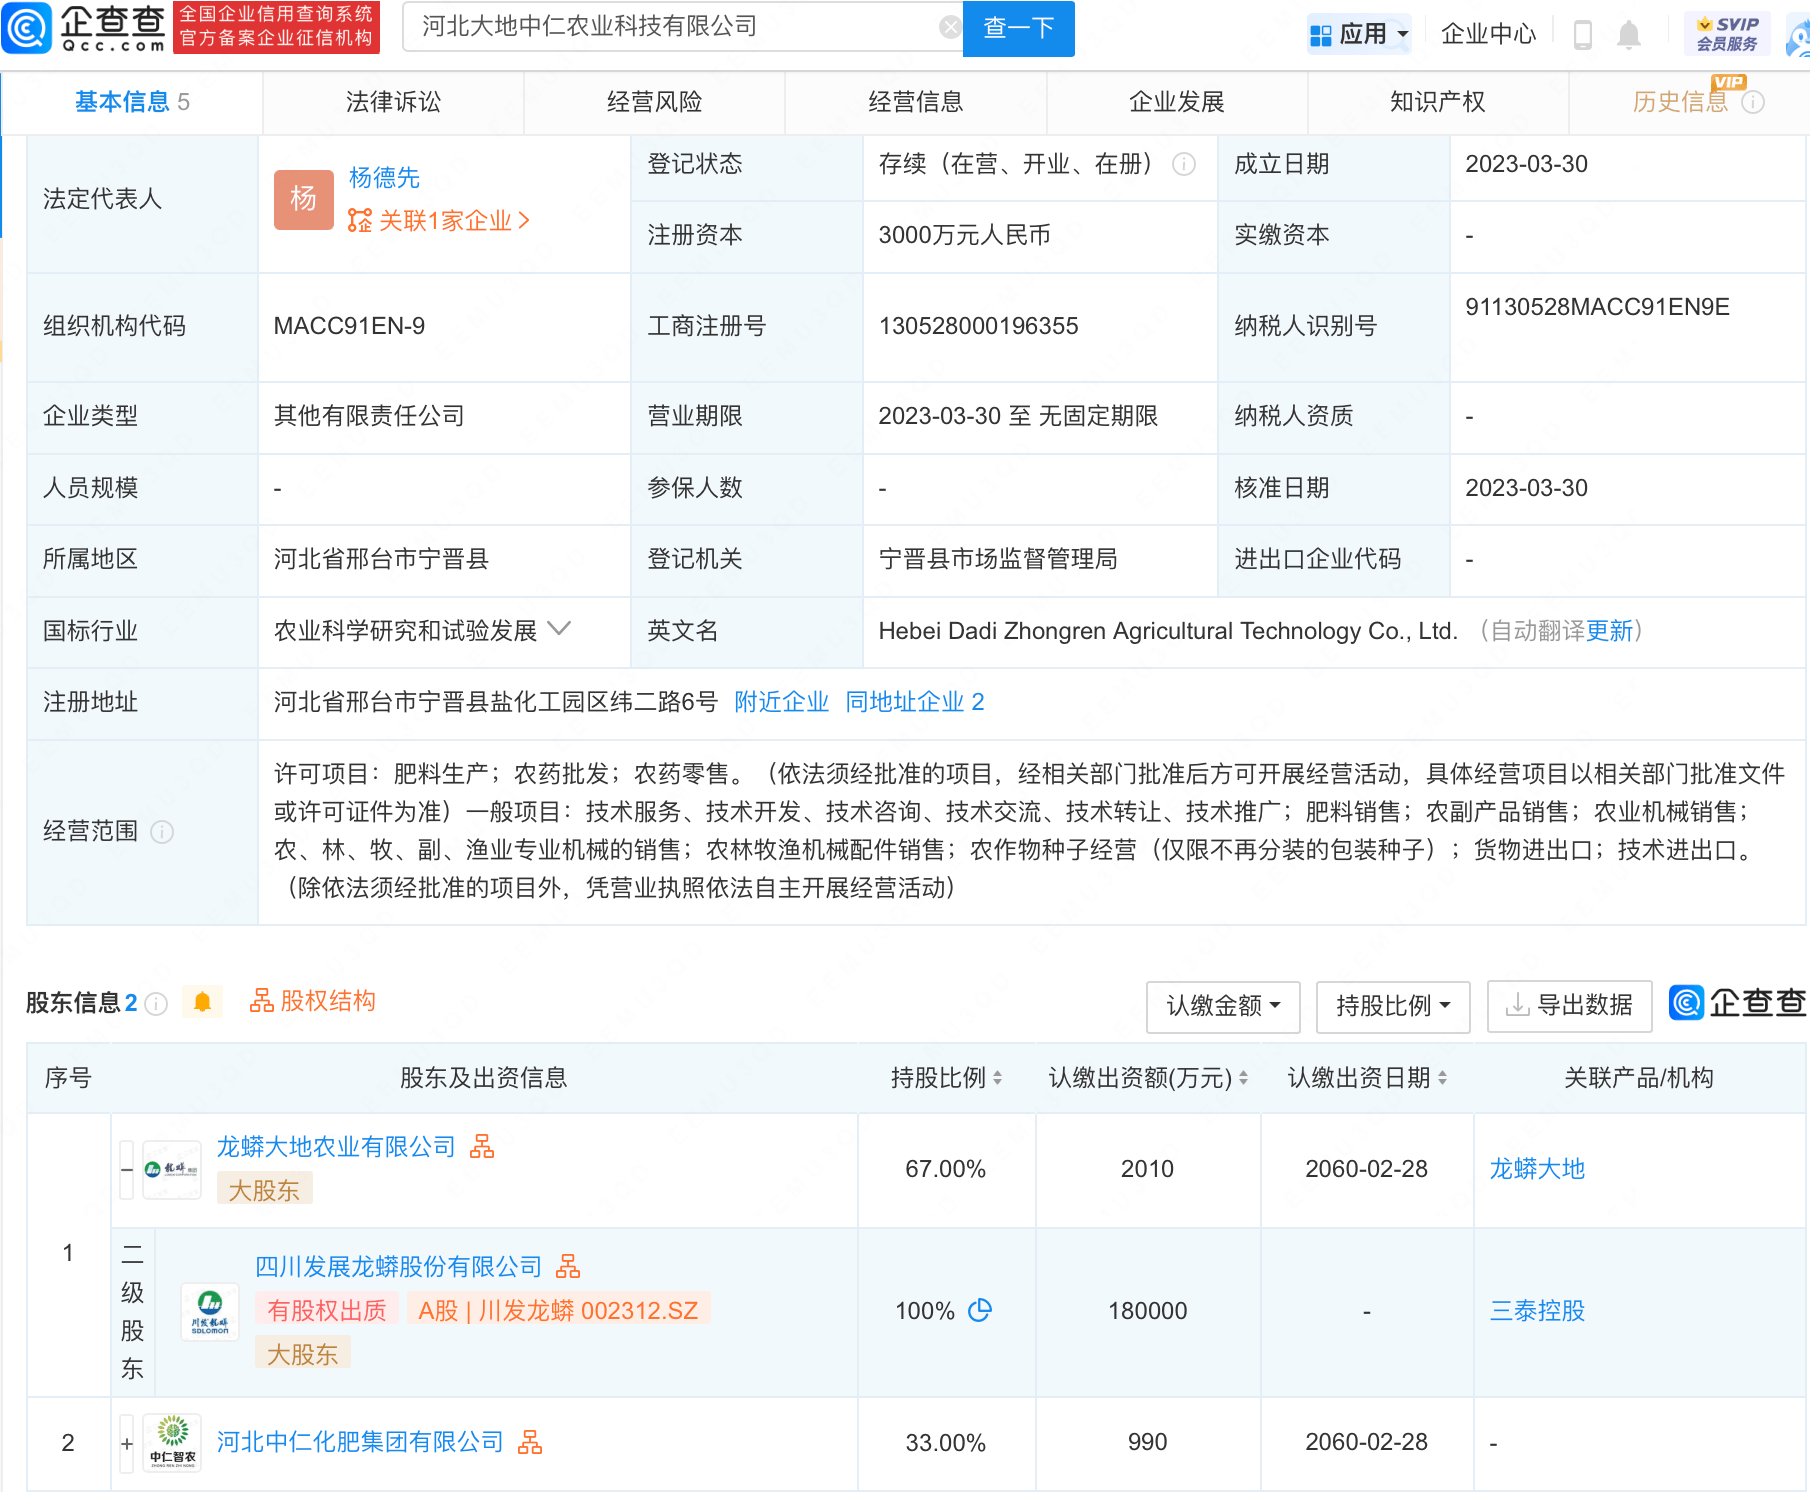Collapse the 龙蟒大地农业 shareholder row
The height and width of the screenshot is (1492, 1810).
point(127,1169)
